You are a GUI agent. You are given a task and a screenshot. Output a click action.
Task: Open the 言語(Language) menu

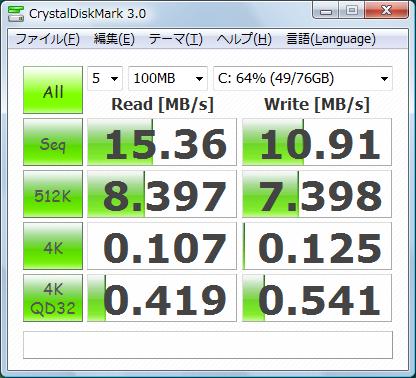(331, 39)
